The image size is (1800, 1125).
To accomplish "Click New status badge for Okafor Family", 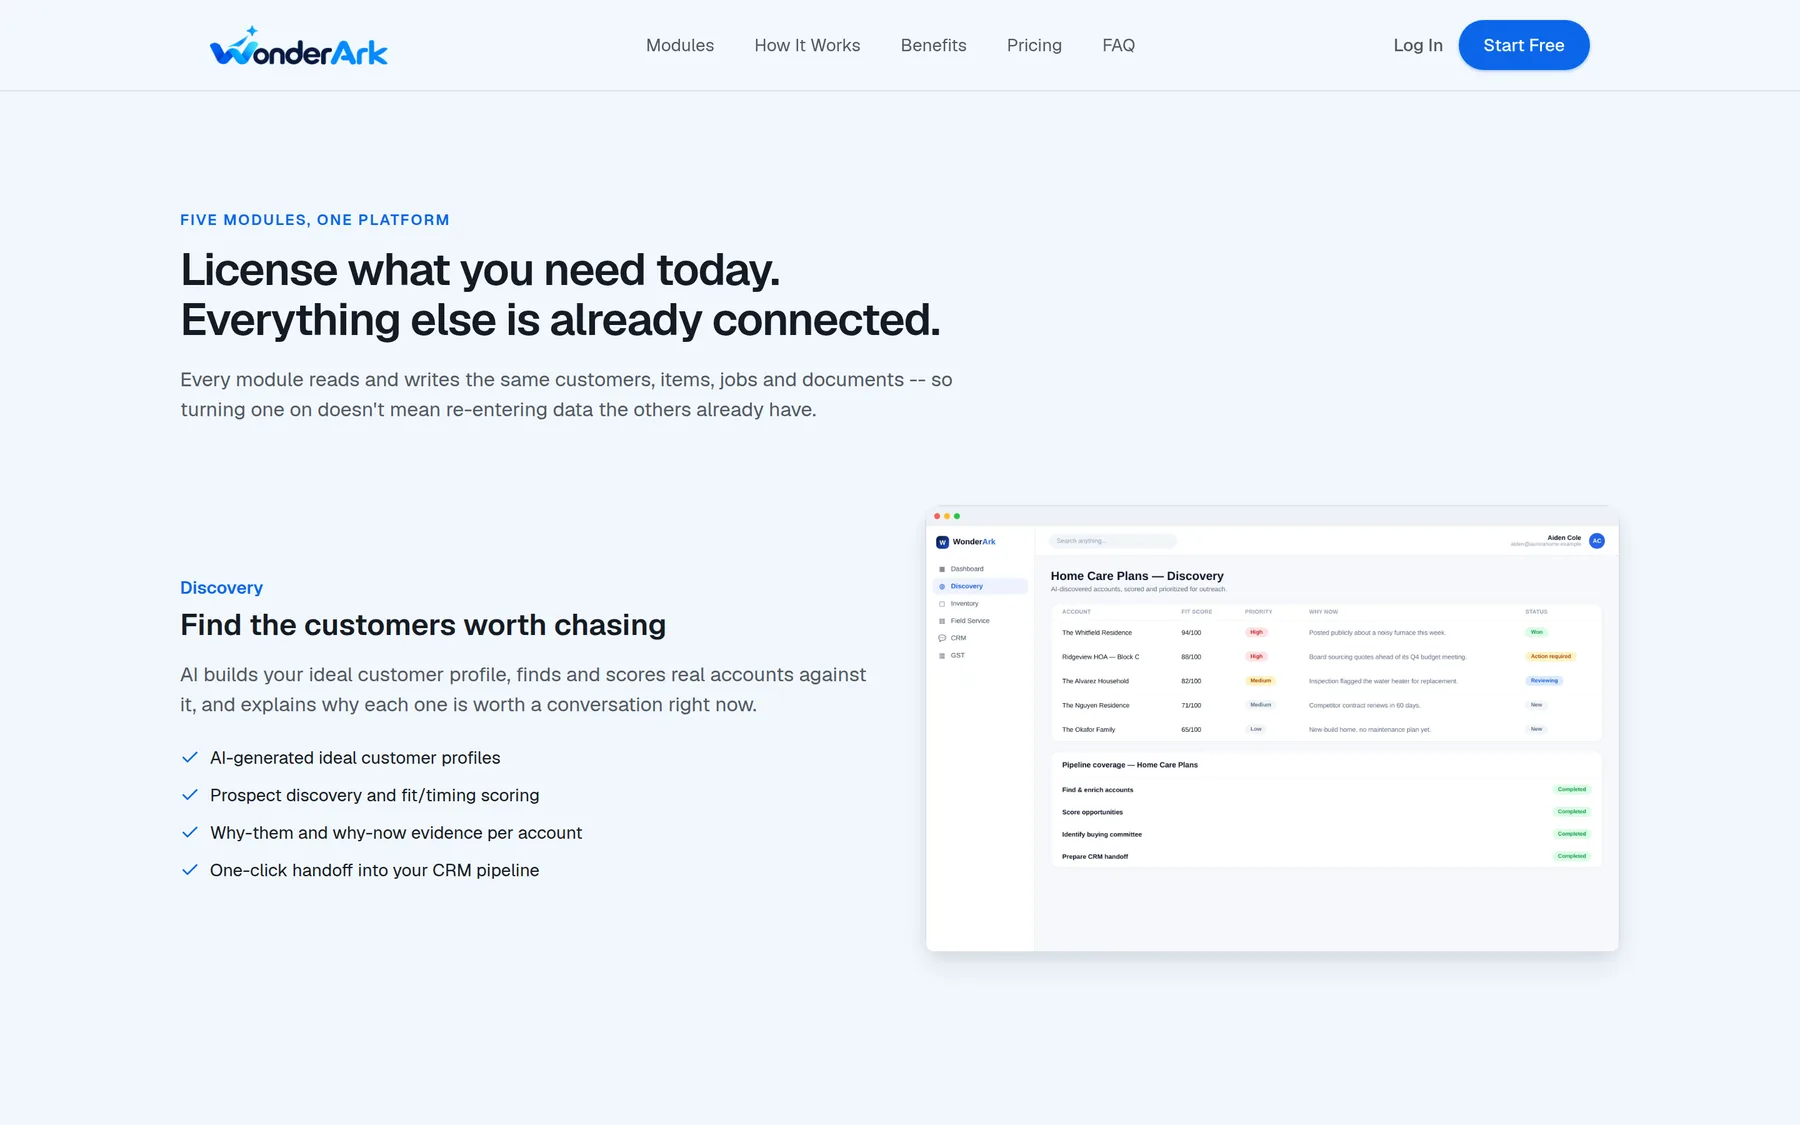I will (x=1536, y=729).
